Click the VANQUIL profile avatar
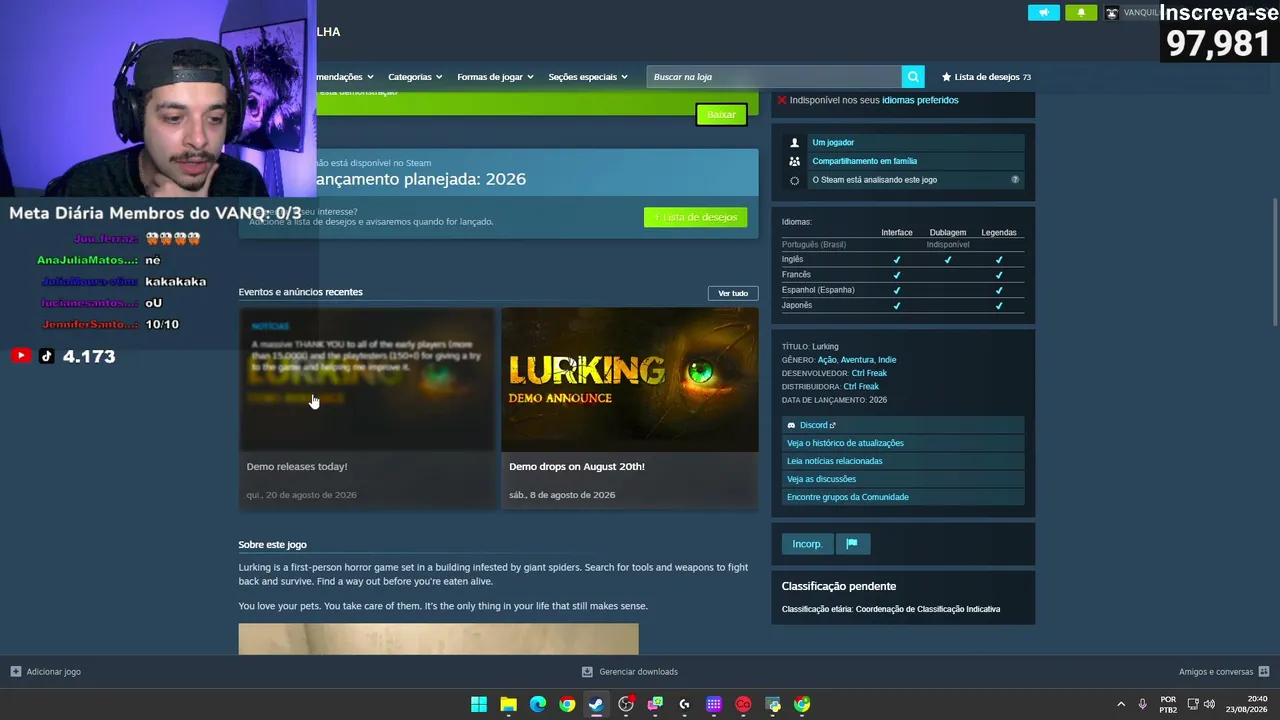1280x720 pixels. pos(1111,13)
